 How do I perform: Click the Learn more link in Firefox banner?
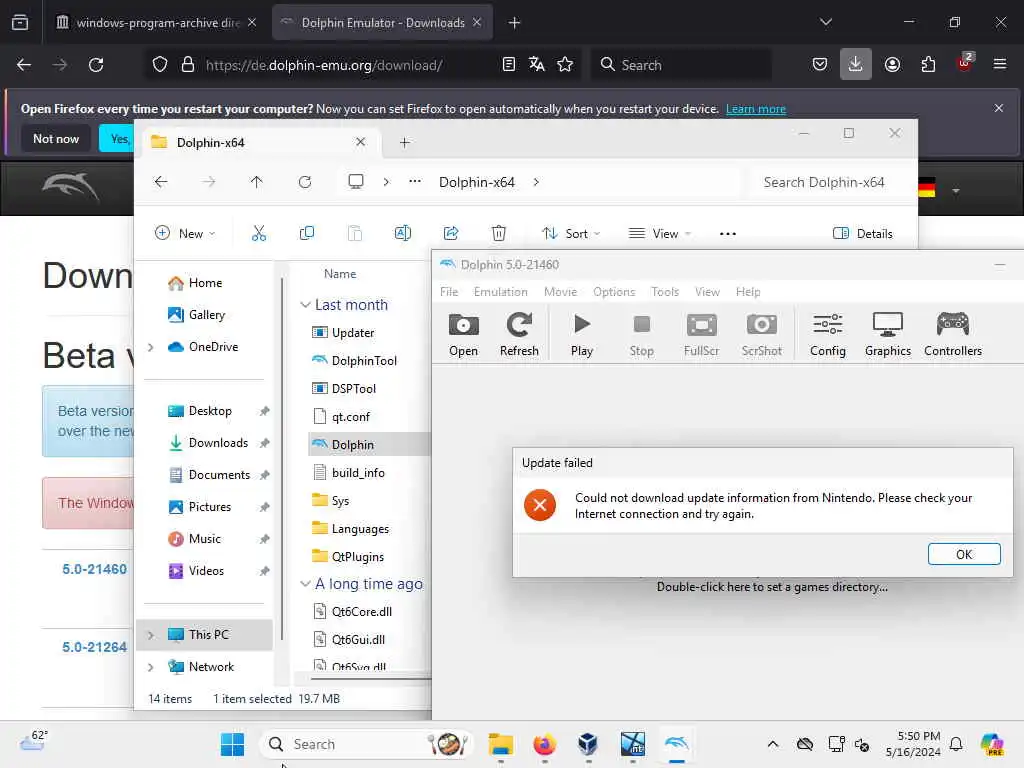756,109
